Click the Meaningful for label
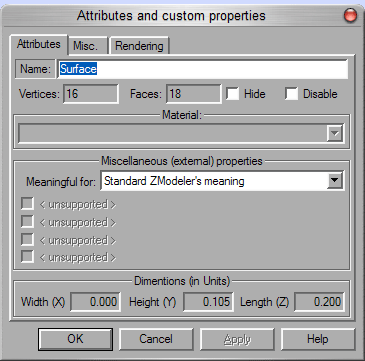 point(61,182)
